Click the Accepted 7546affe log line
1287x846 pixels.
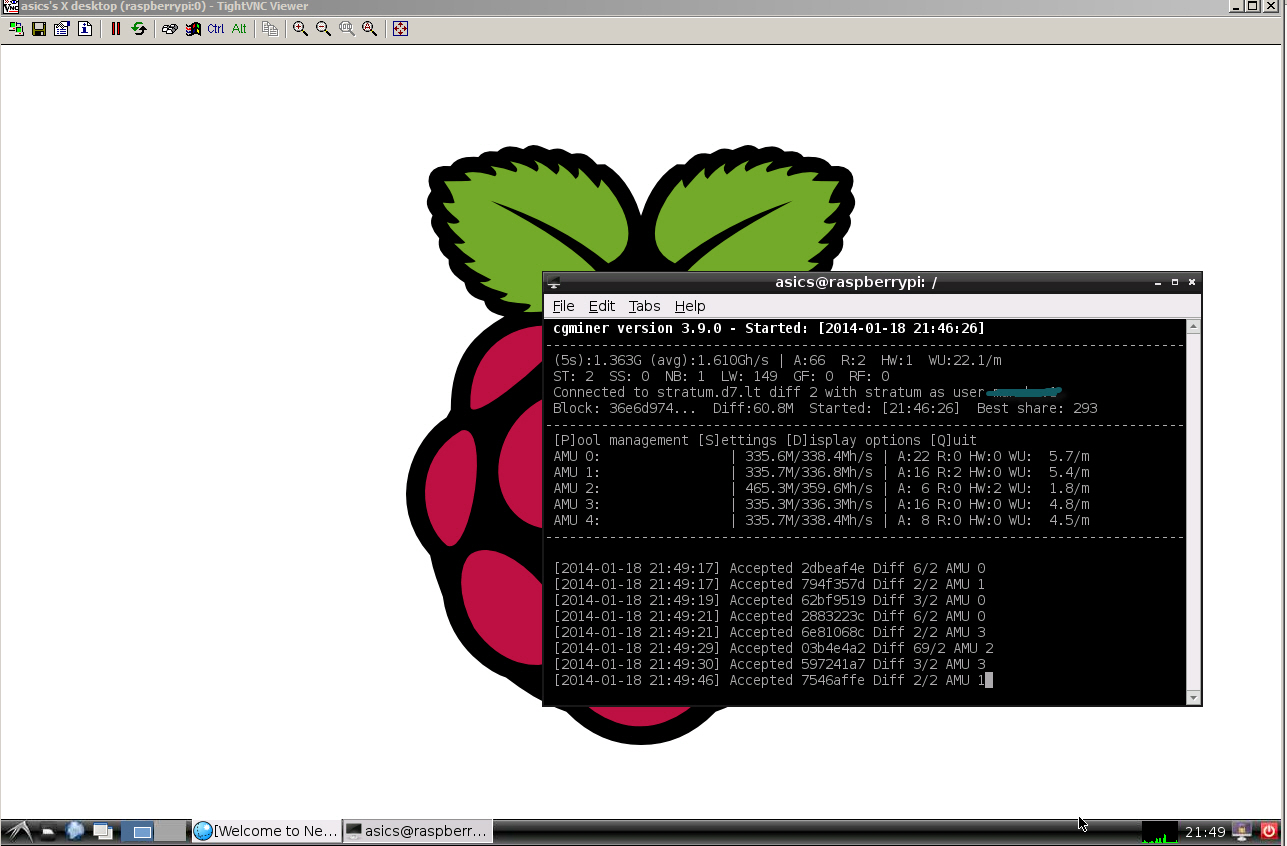tap(769, 680)
